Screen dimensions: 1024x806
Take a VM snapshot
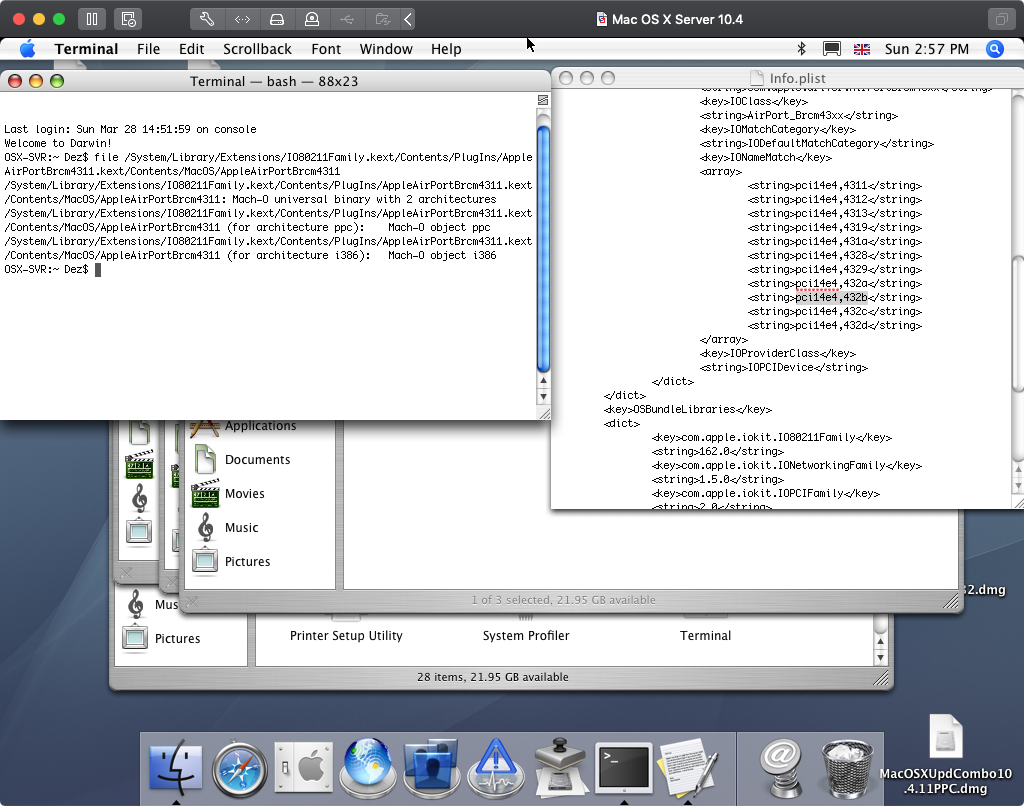click(128, 19)
